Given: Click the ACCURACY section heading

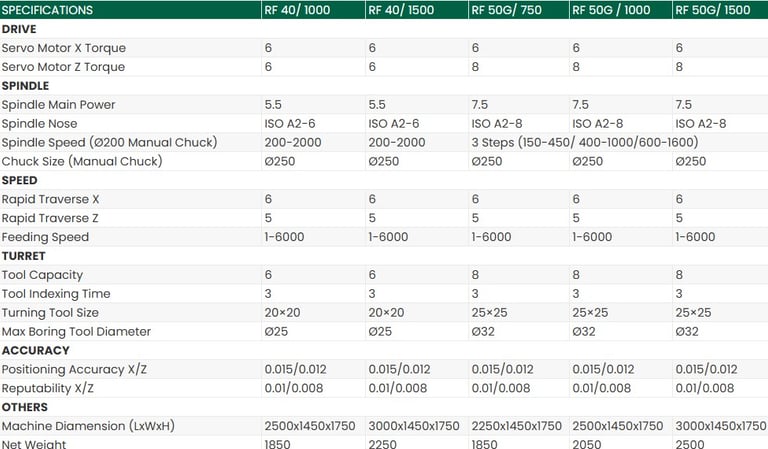Looking at the screenshot, I should pos(36,351).
